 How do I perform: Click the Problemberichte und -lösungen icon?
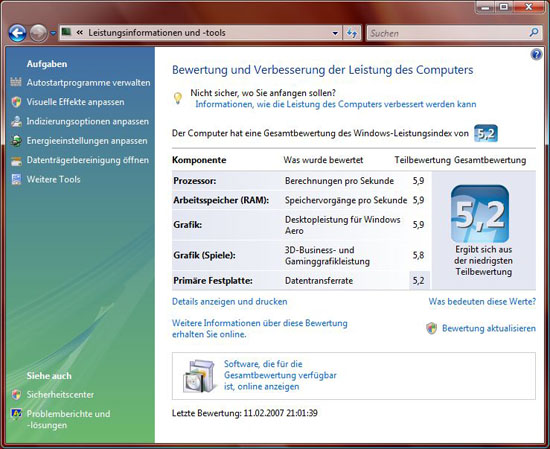pos(16,414)
